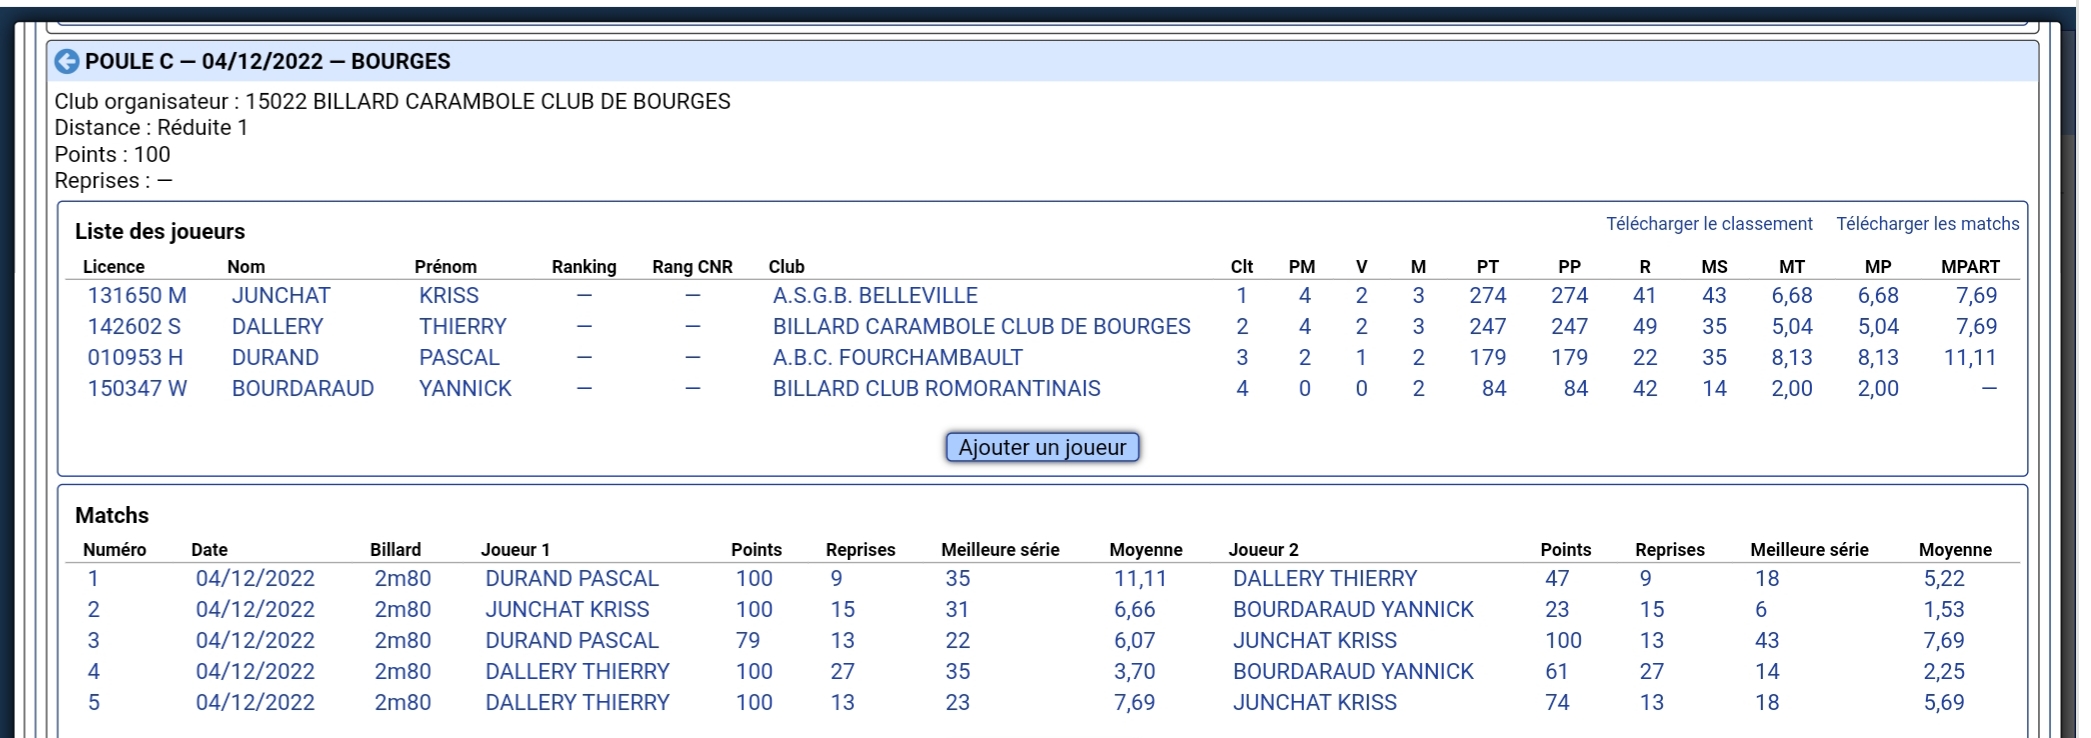Click the first name KRISS
The image size is (2091, 738).
[449, 296]
